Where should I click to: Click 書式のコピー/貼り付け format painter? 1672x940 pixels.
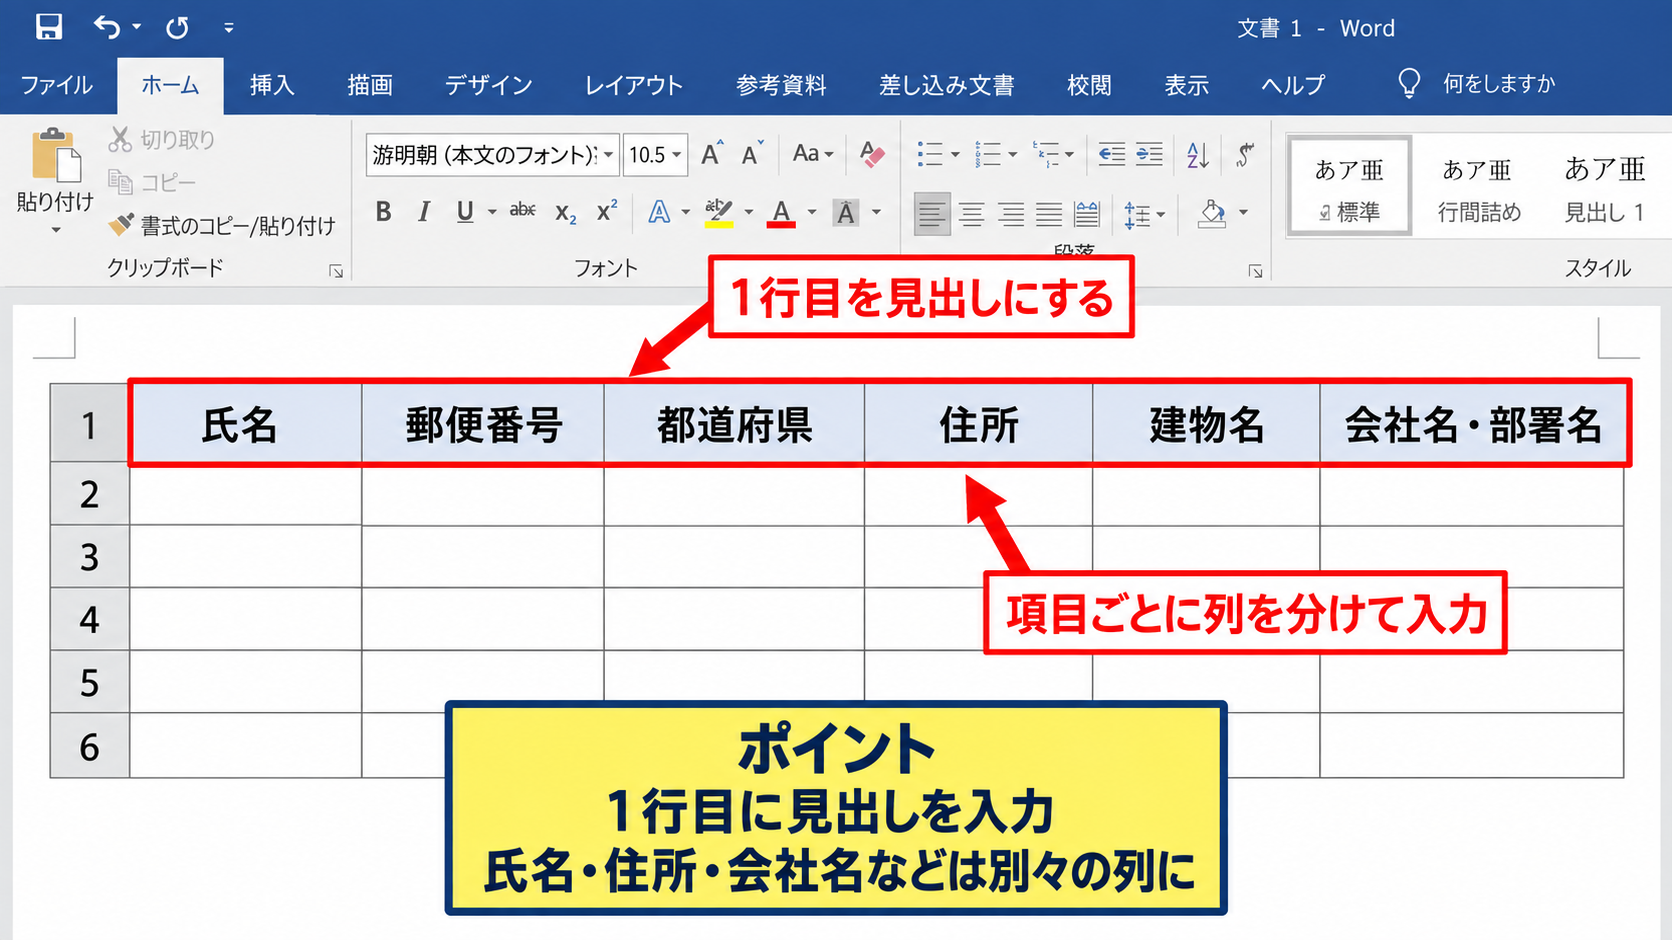(222, 226)
